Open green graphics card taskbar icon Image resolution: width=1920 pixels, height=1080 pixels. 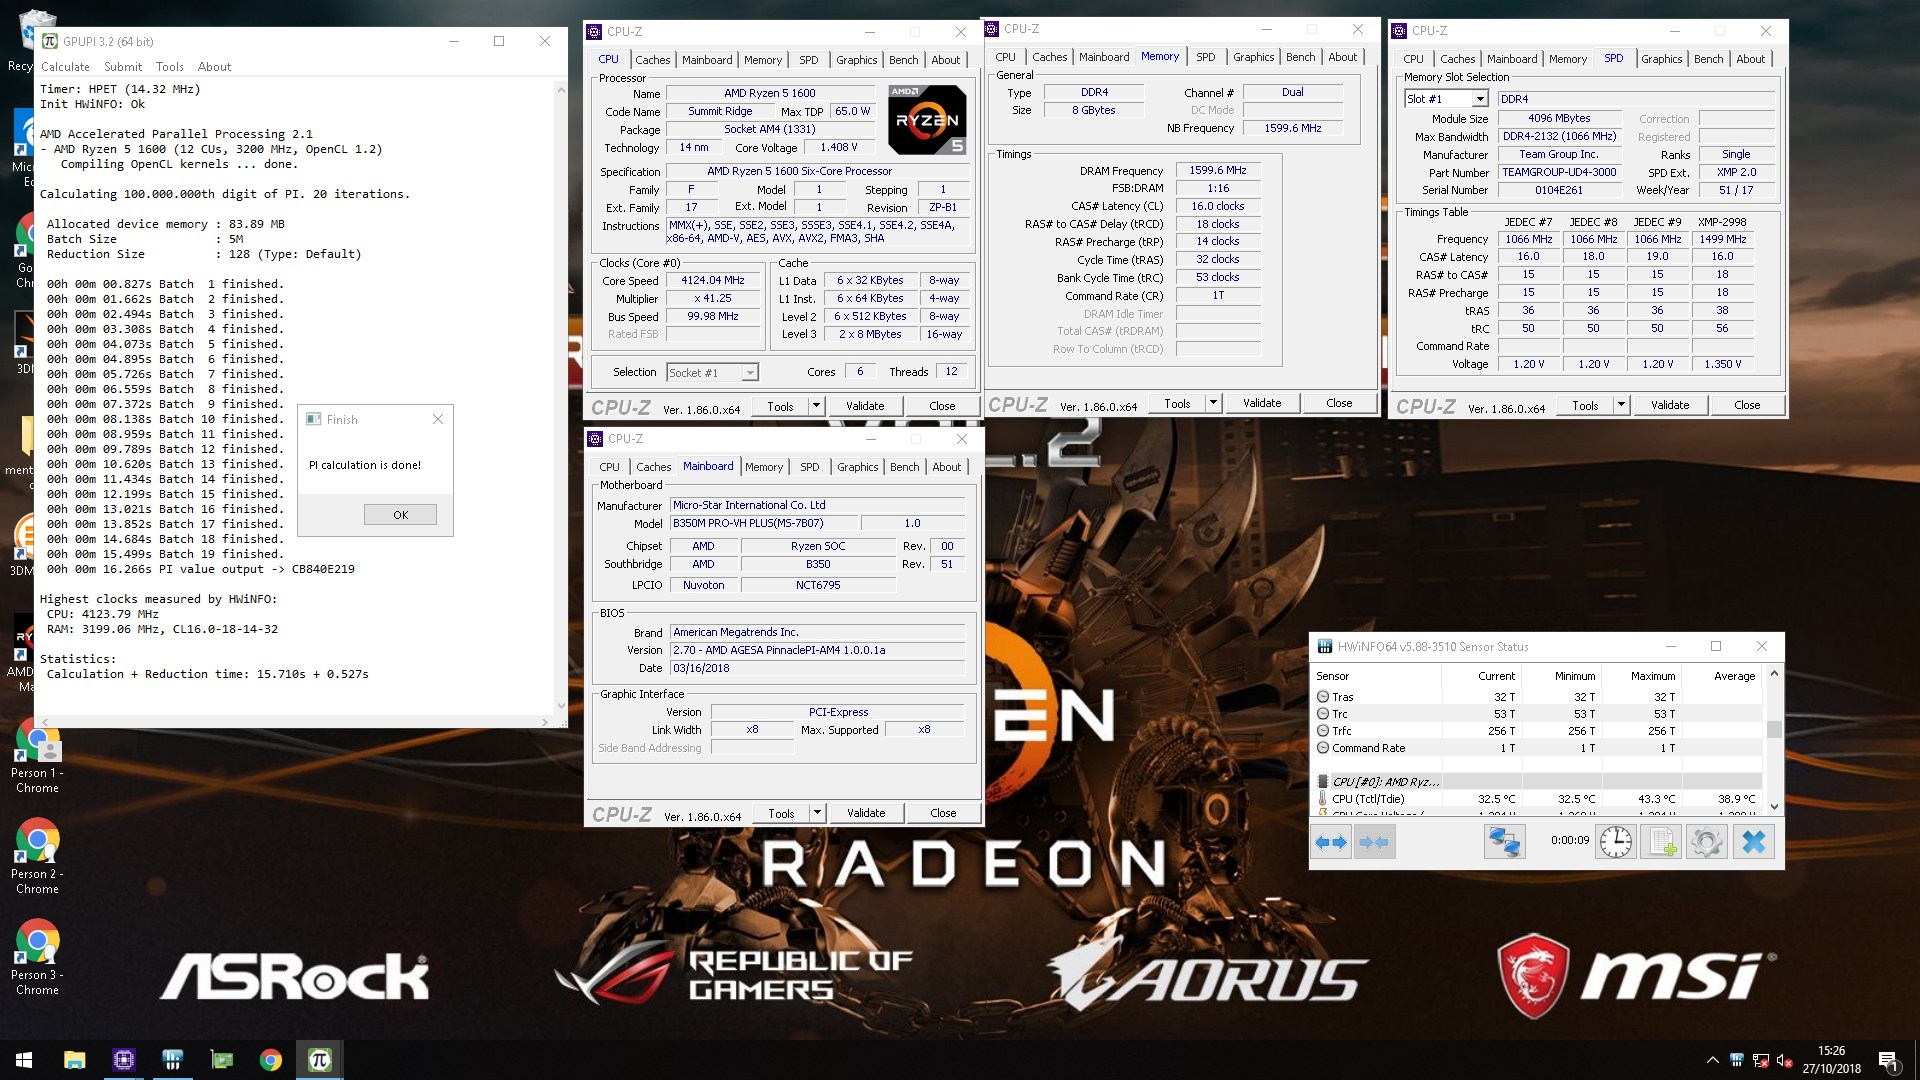(x=221, y=1060)
